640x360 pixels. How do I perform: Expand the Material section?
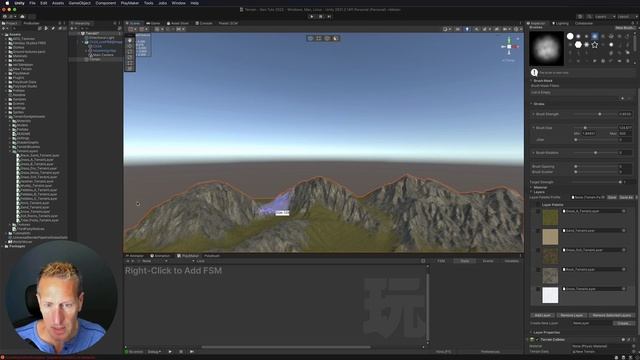click(x=531, y=187)
